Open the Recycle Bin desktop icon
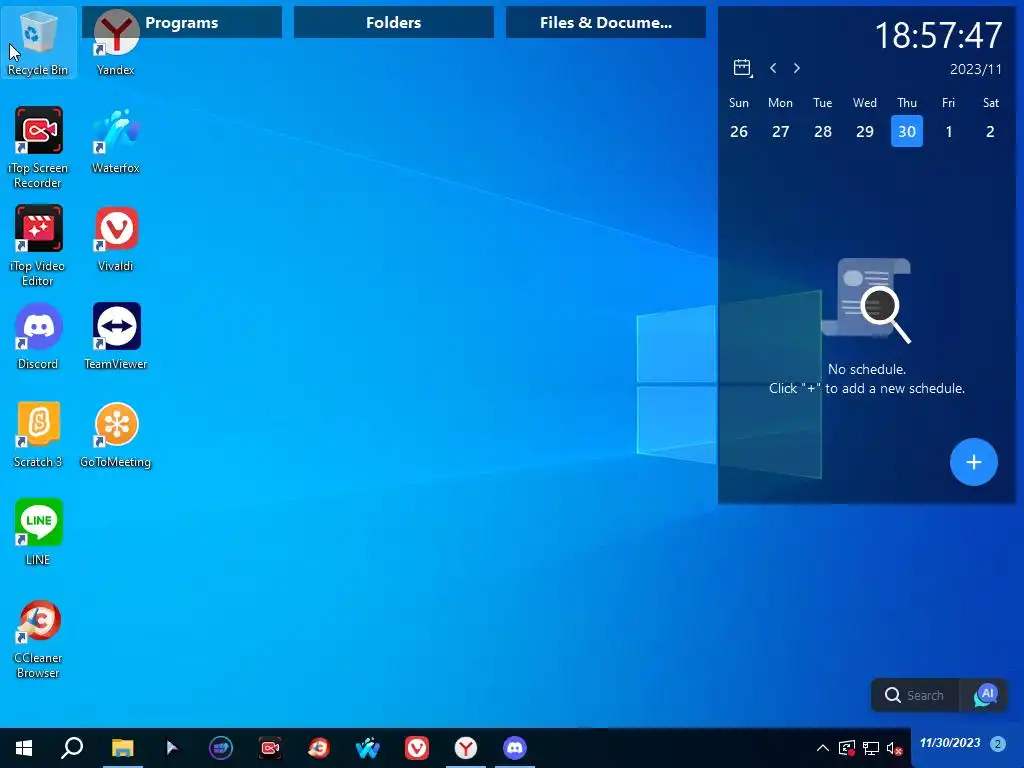The image size is (1024, 768). point(38,42)
